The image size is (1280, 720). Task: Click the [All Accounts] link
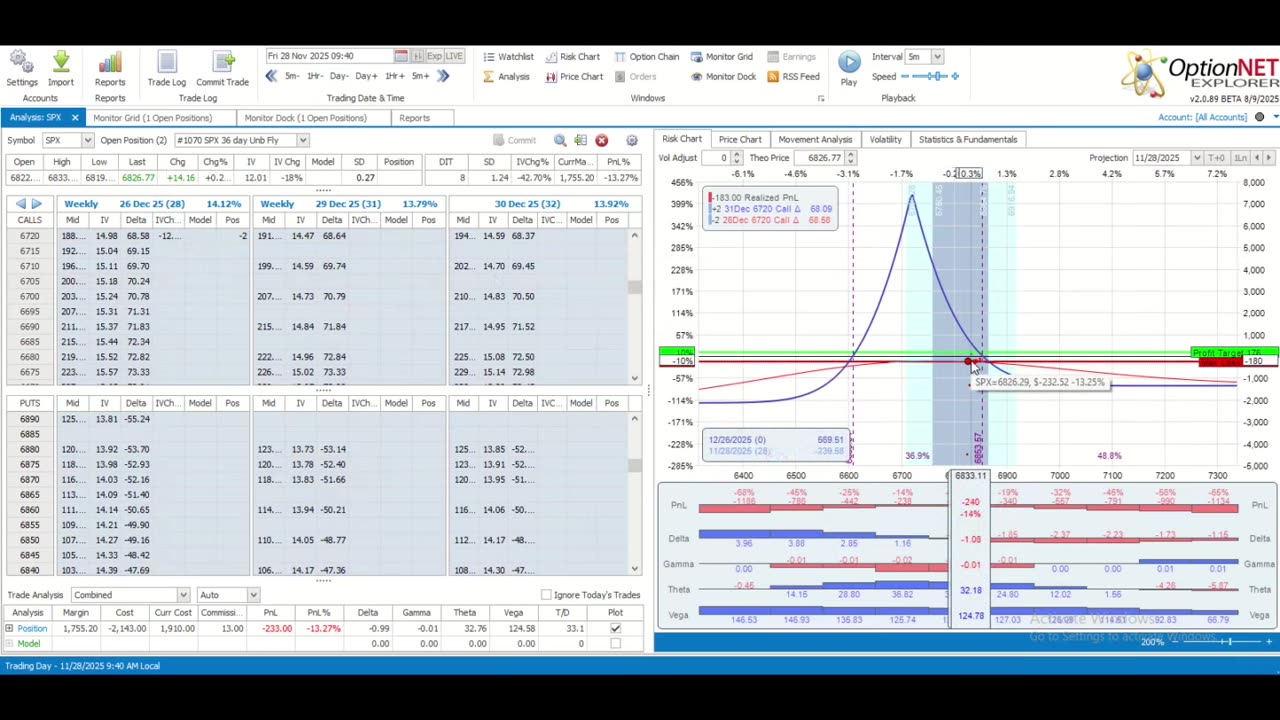pyautogui.click(x=1221, y=118)
